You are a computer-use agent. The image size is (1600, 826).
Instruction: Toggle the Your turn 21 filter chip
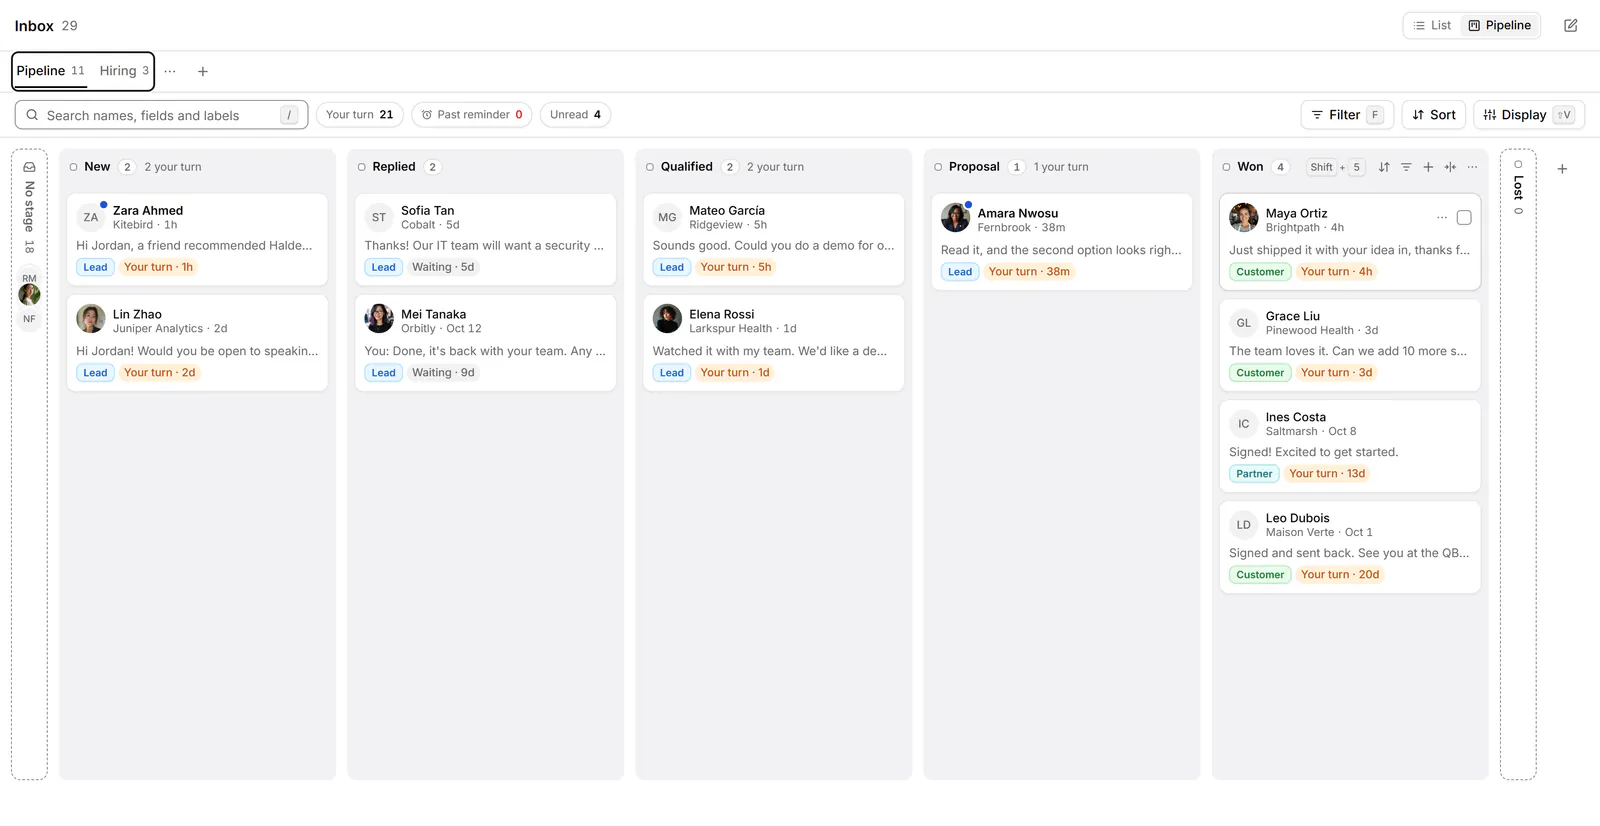coord(359,115)
